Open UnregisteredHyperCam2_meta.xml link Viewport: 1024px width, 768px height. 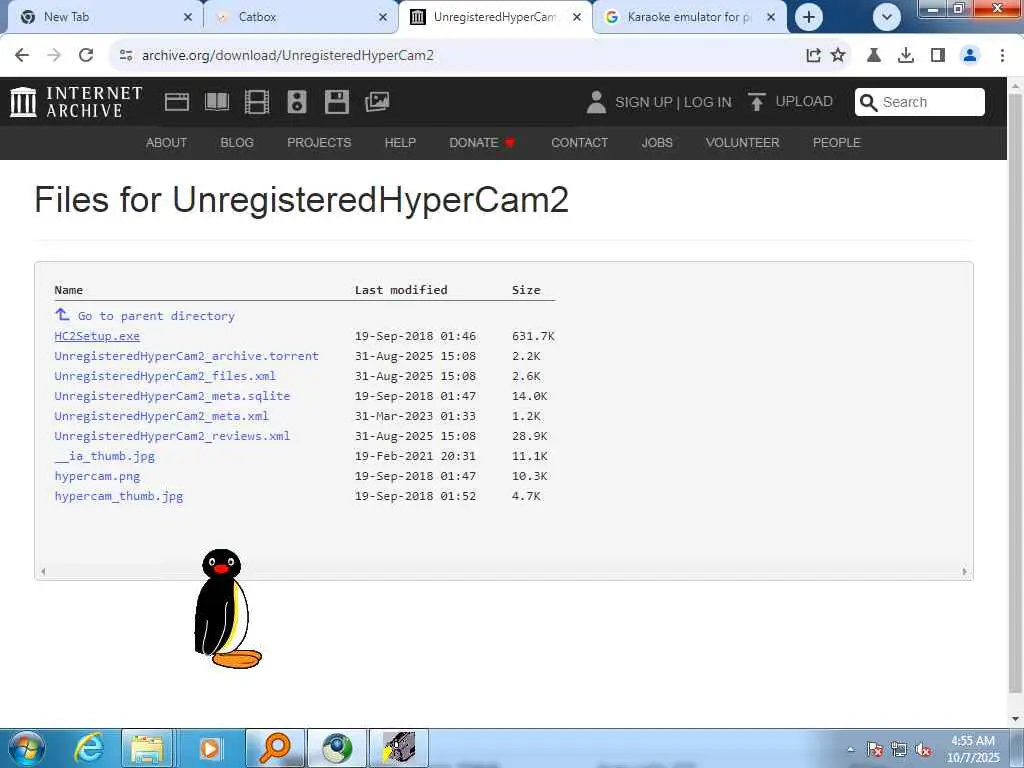[161, 416]
